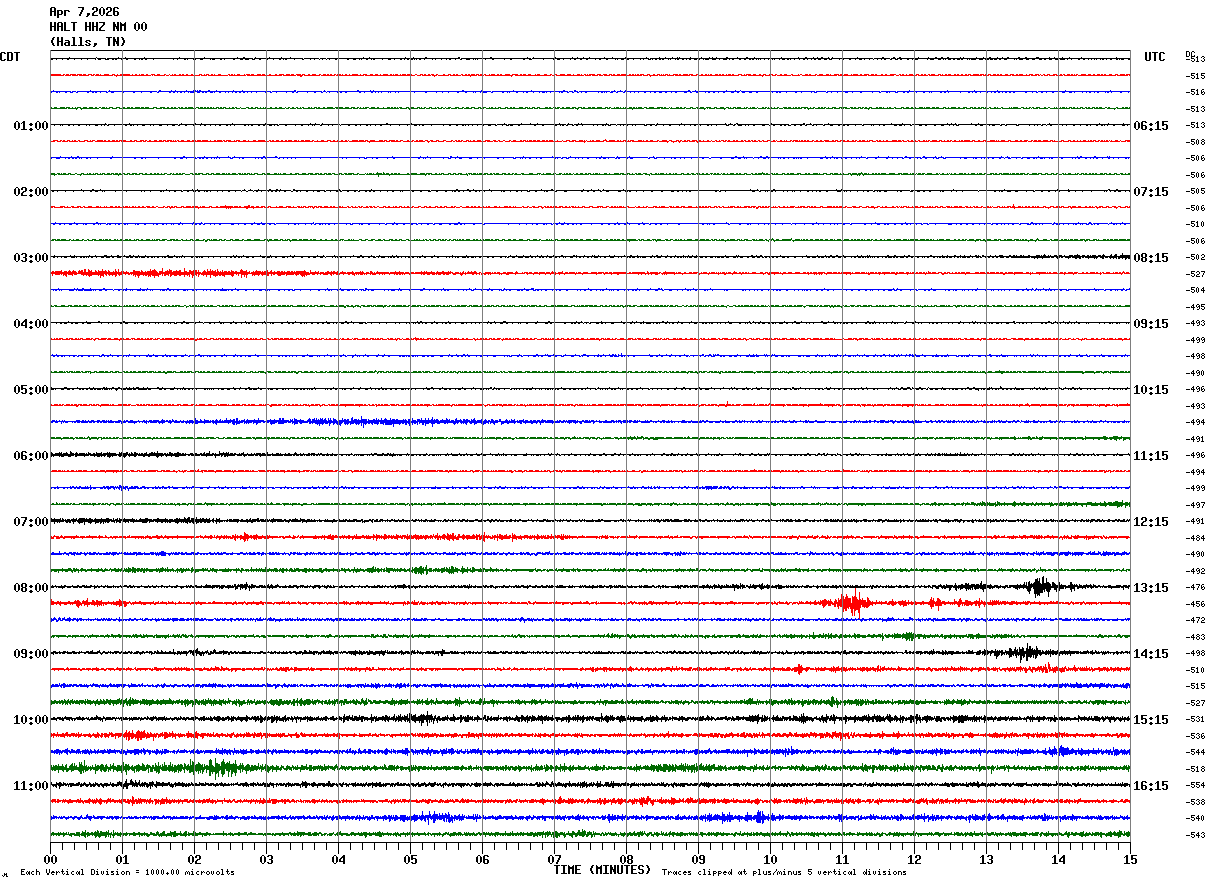Click the DC offset value -518
This screenshot has width=1210, height=886.
click(x=1195, y=769)
